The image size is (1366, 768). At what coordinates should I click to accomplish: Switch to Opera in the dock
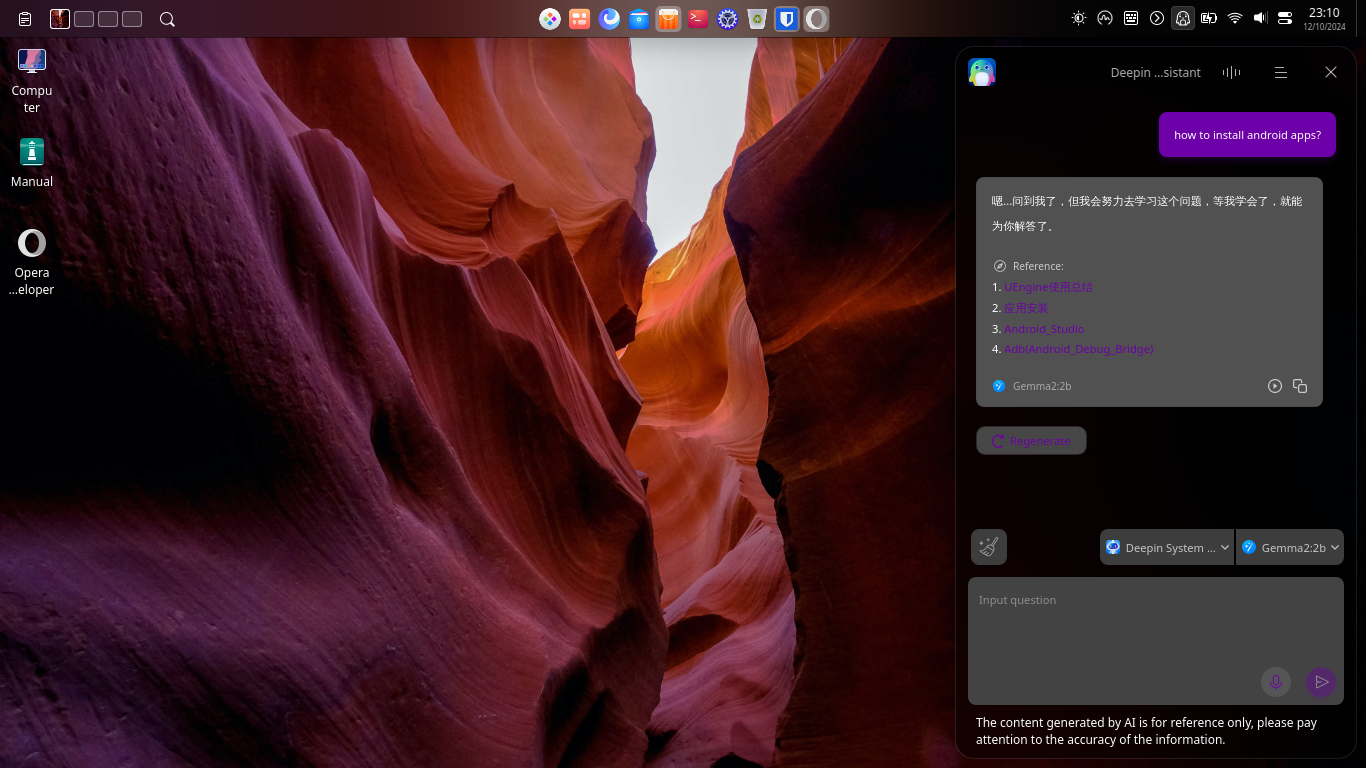tap(816, 19)
